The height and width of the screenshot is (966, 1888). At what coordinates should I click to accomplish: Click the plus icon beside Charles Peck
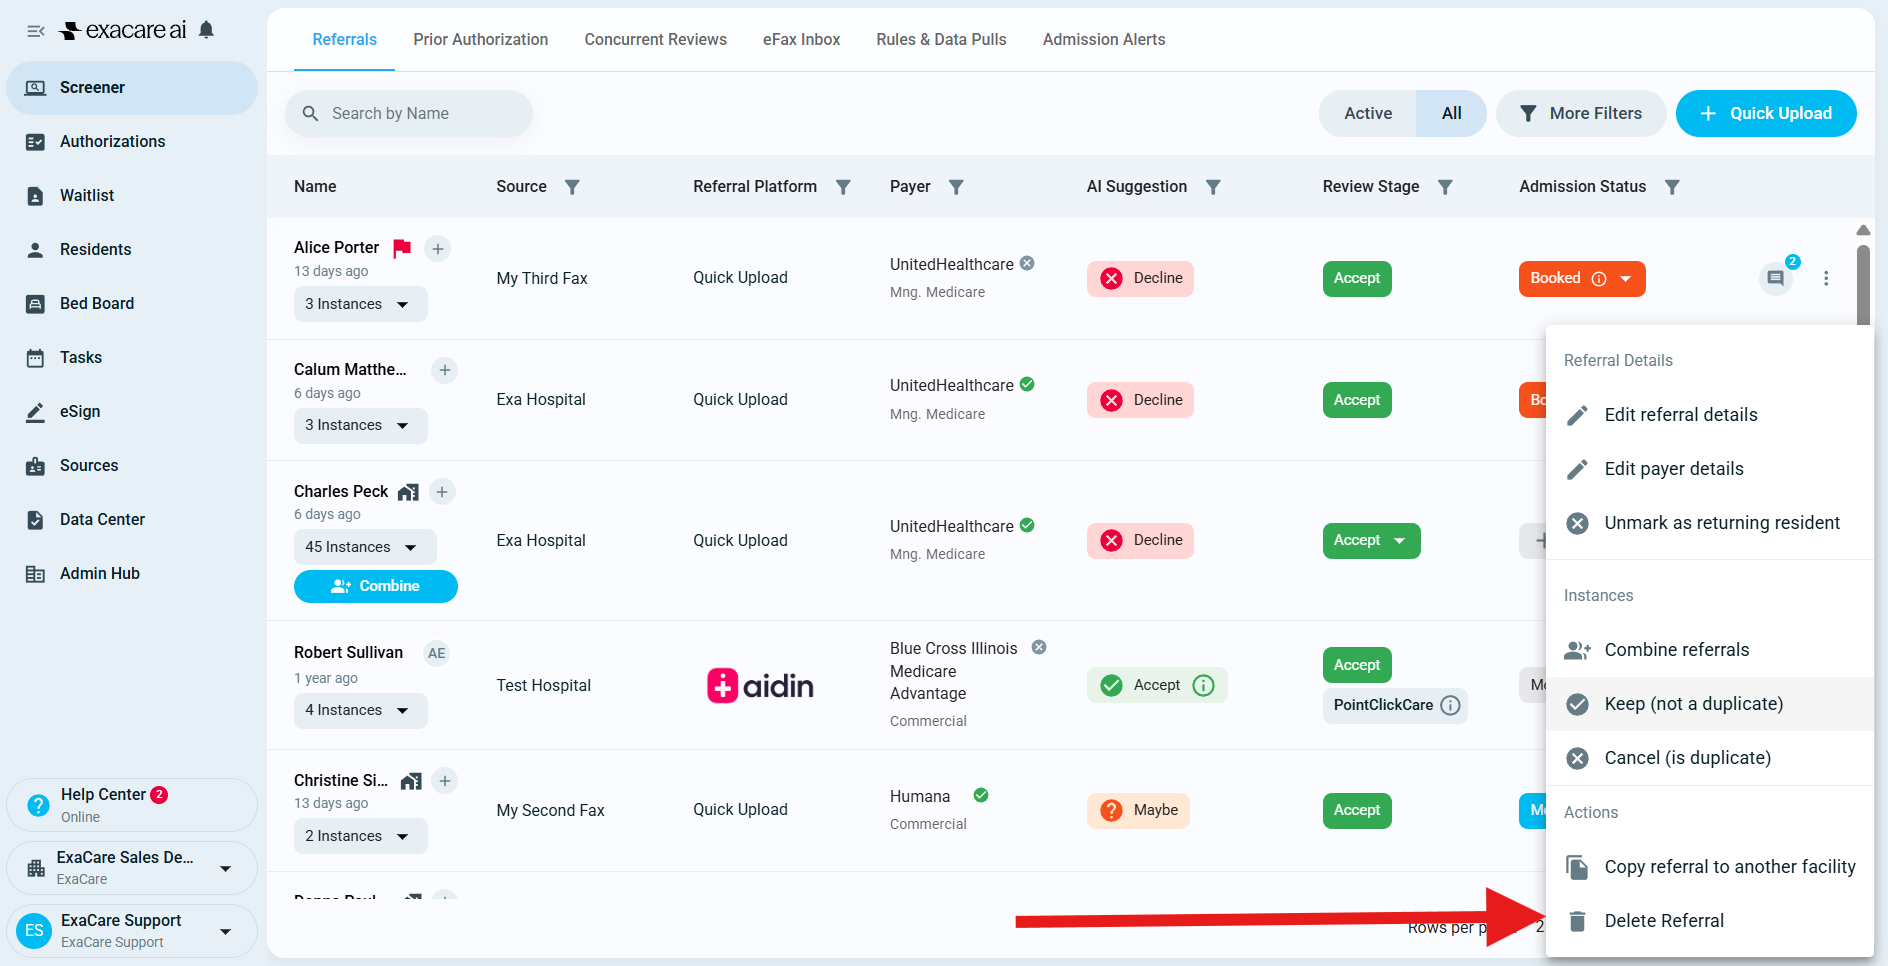coord(442,492)
